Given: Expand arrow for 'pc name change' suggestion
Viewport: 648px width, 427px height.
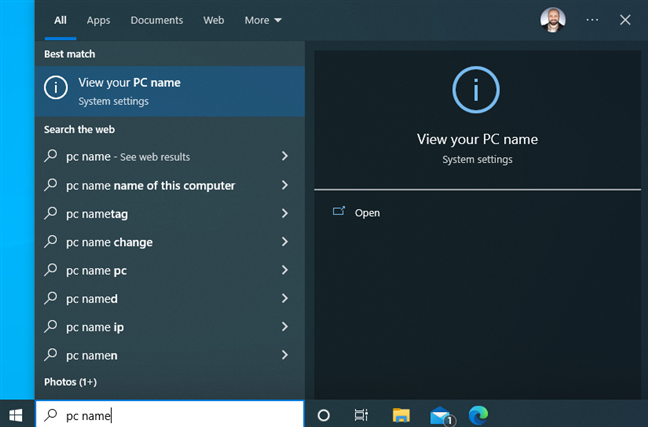Looking at the screenshot, I should [x=285, y=242].
